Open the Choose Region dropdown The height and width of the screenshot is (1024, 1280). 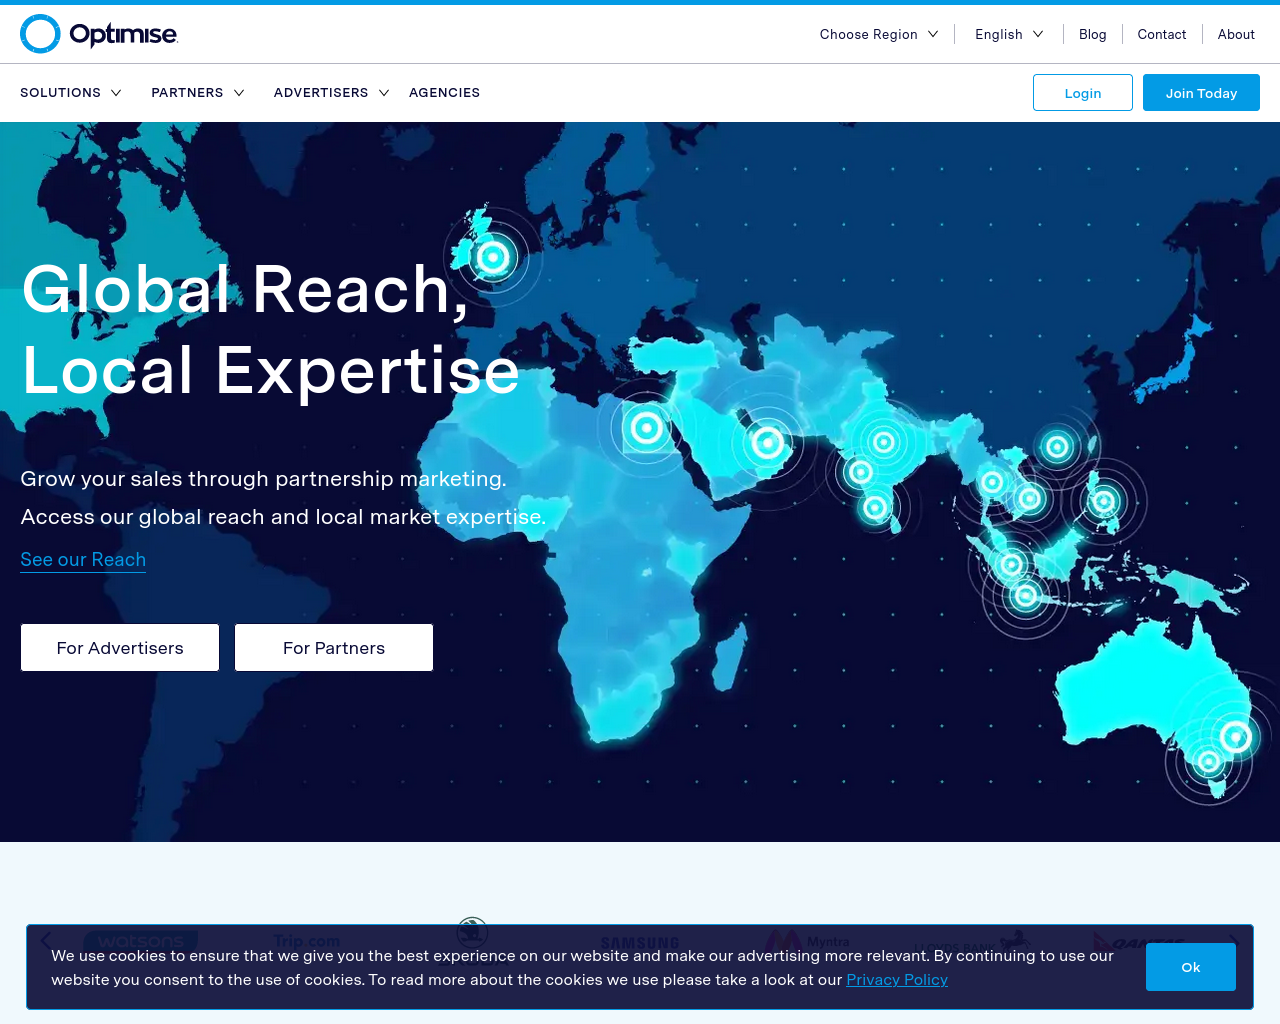coord(879,34)
